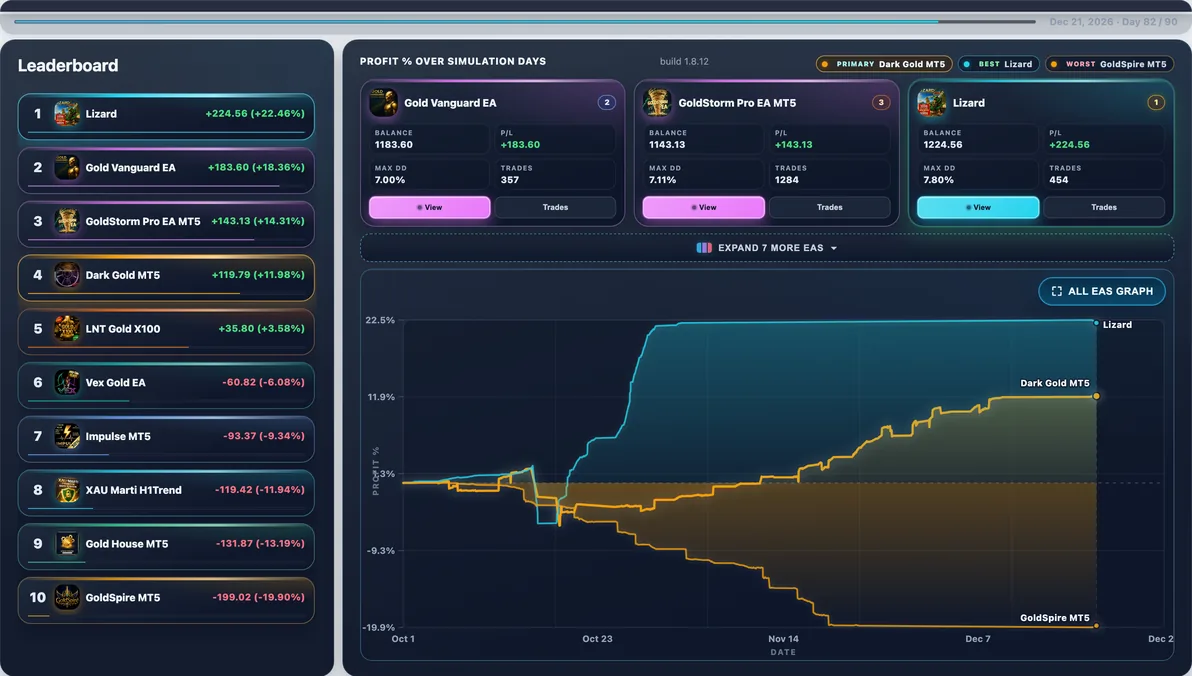Click the build 1.8.12 text
Viewport: 1192px width, 676px height.
[684, 62]
